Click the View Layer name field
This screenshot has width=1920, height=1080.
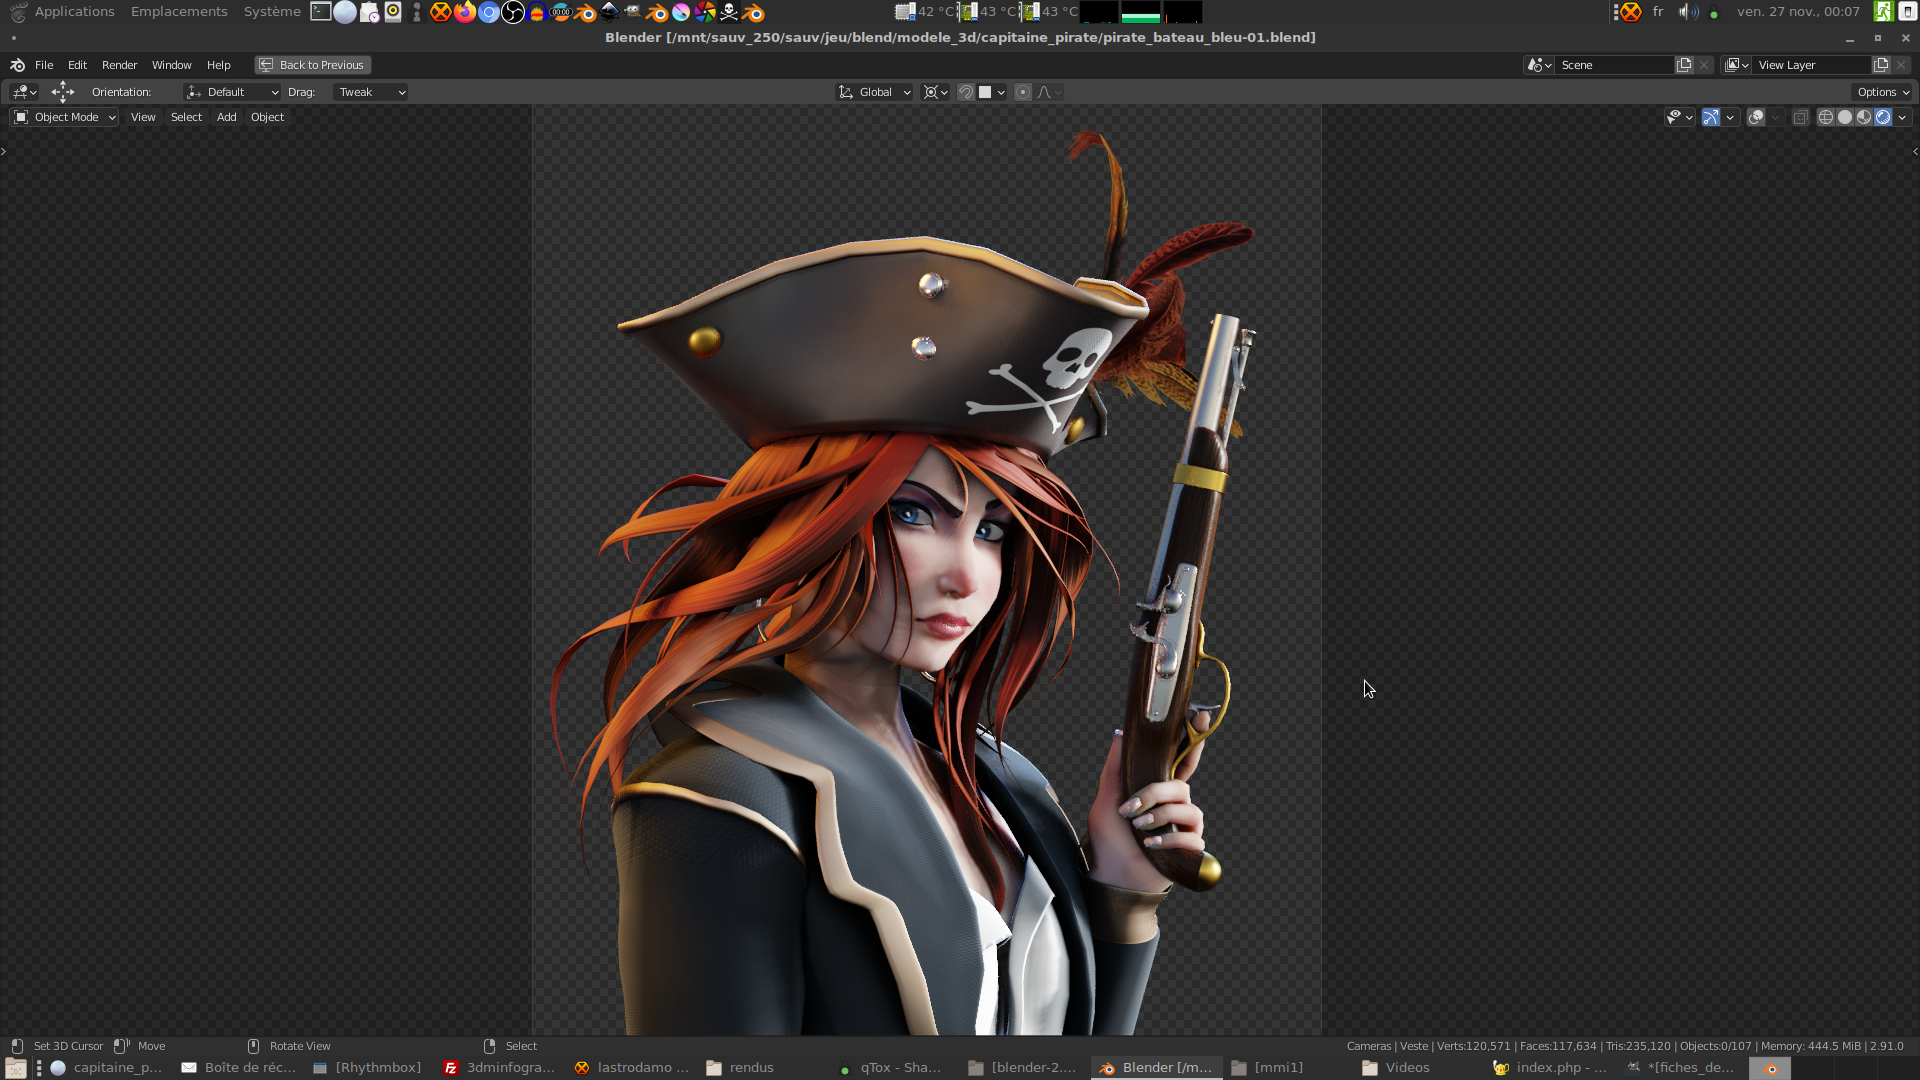pos(1812,65)
